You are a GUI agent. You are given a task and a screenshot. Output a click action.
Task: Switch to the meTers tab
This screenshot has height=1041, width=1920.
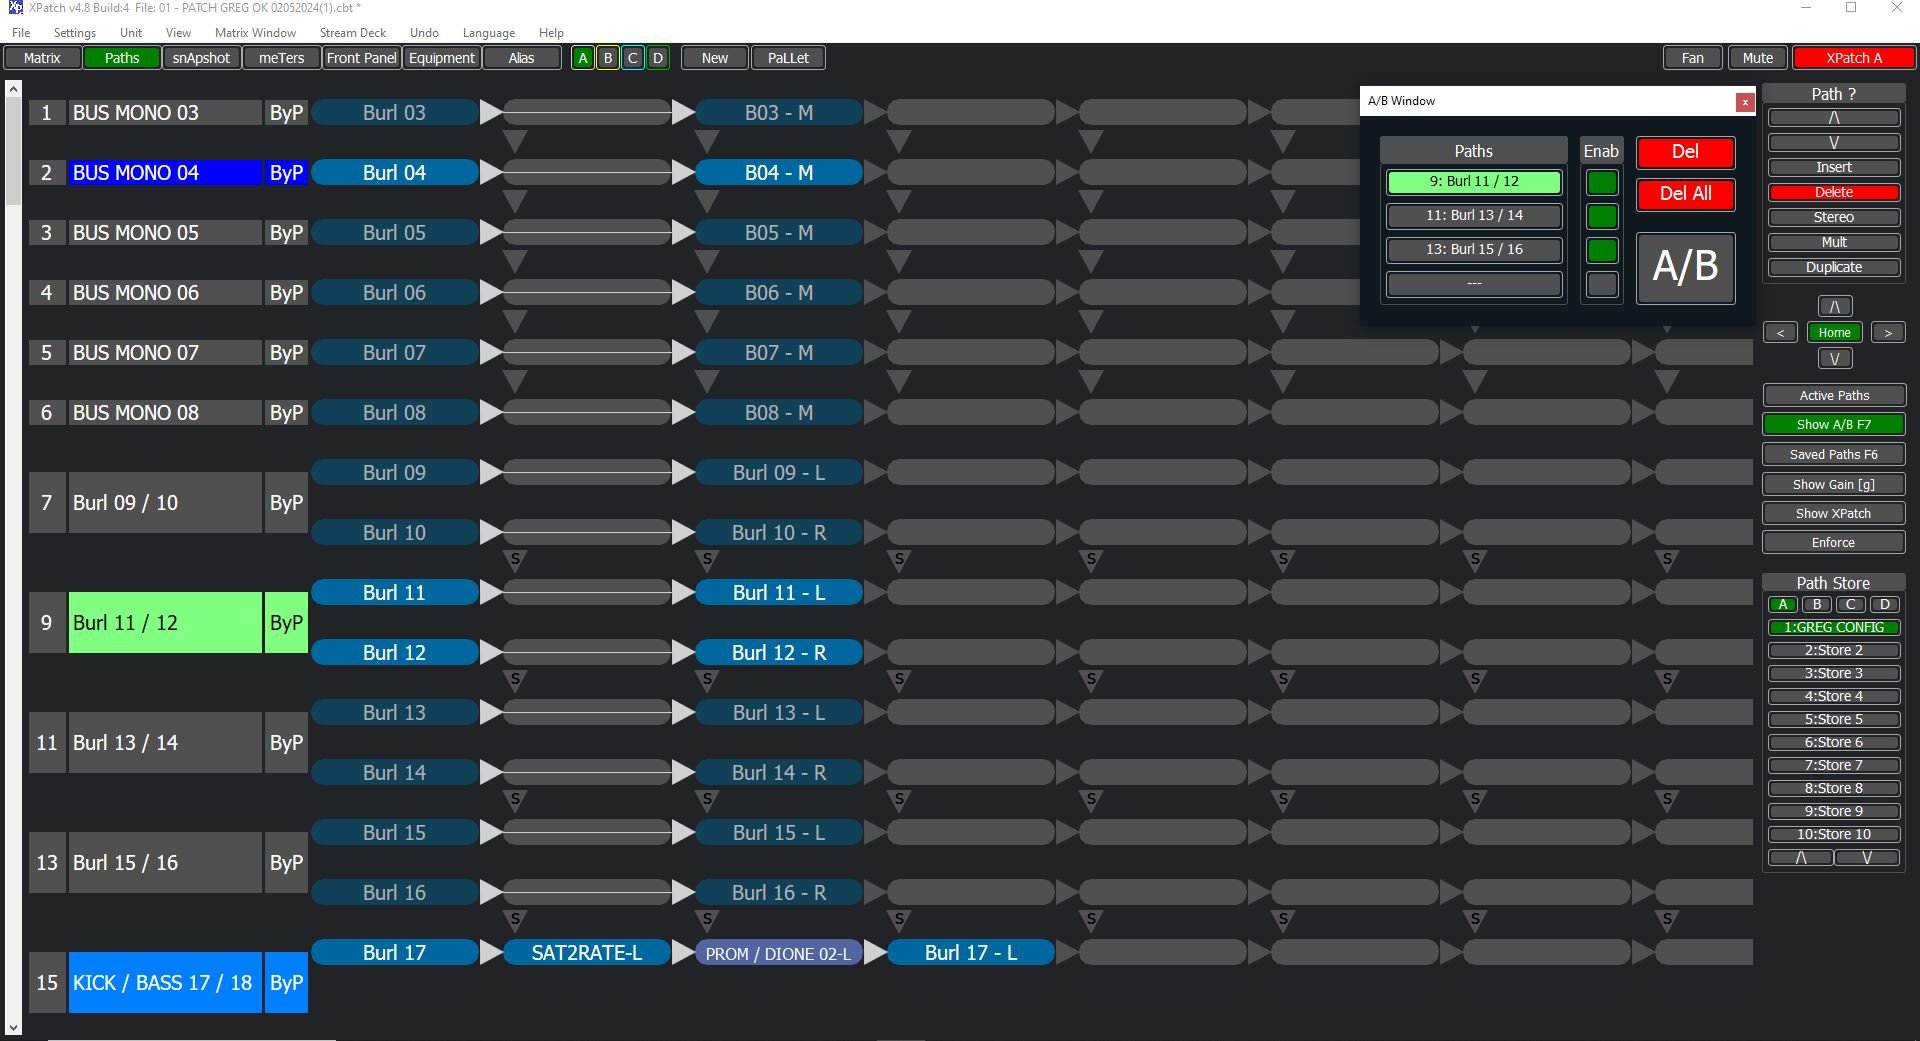[x=281, y=58]
